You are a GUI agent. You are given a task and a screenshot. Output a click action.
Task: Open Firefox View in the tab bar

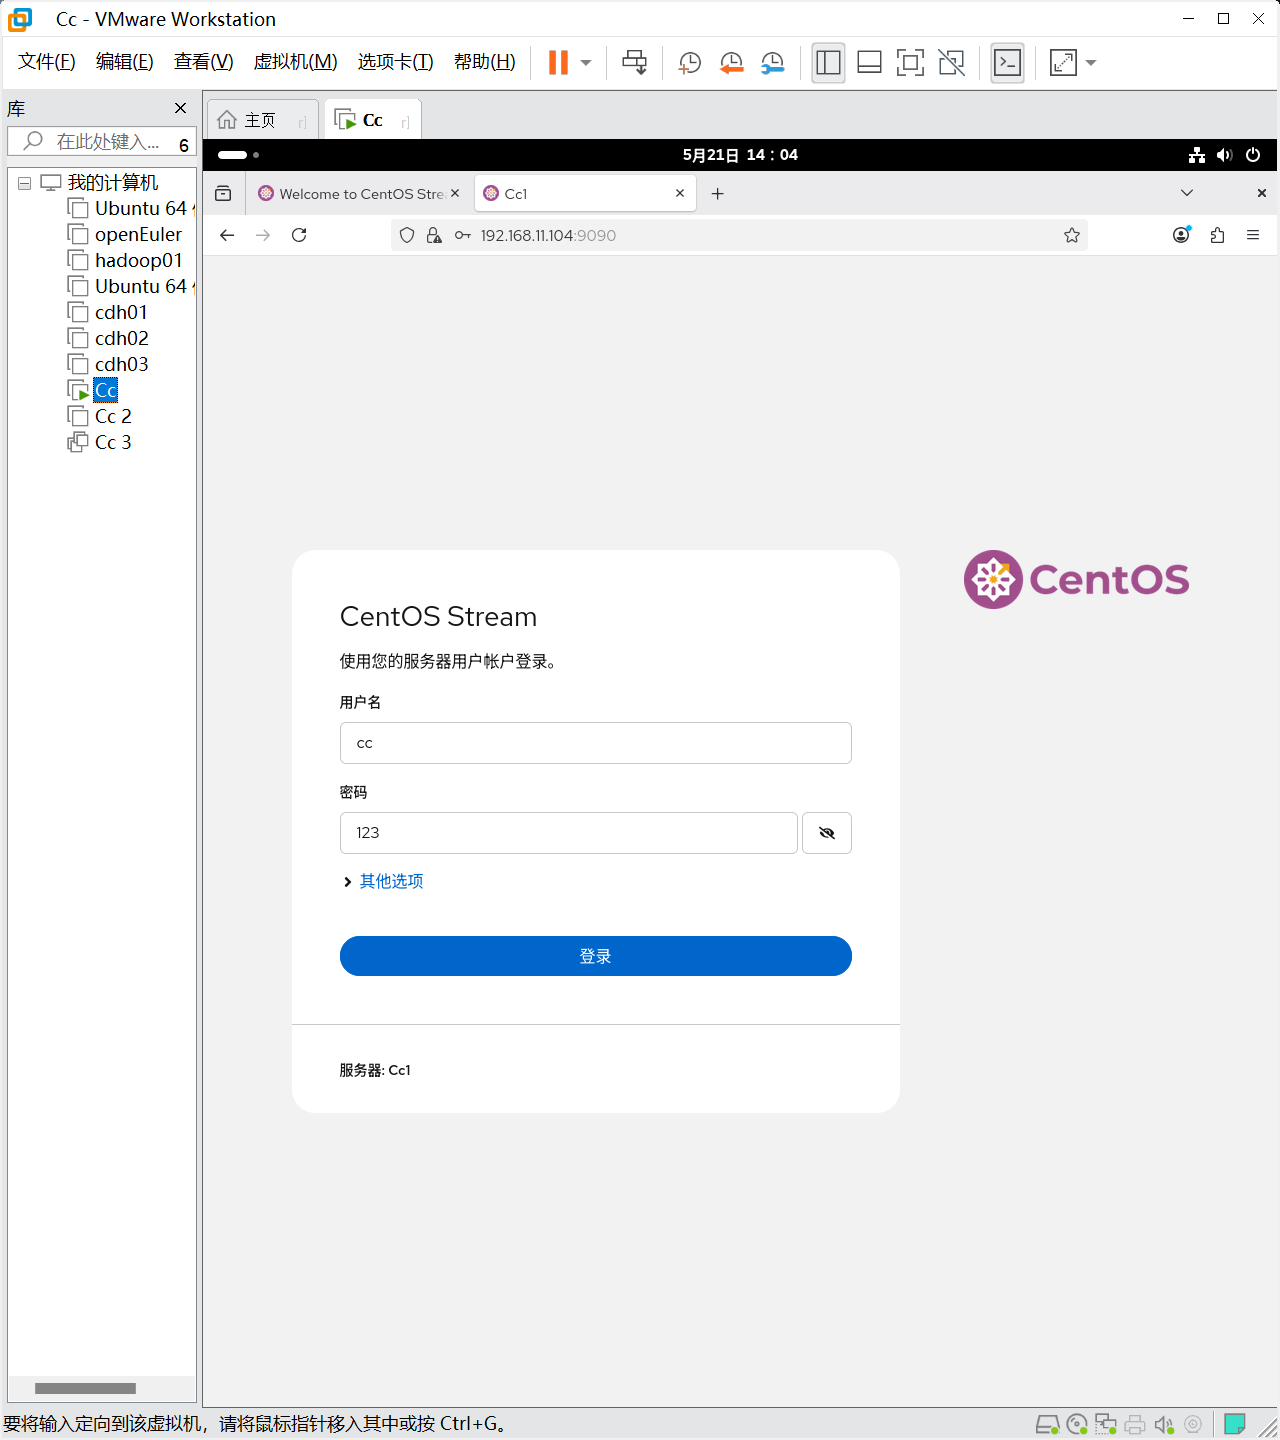[223, 193]
